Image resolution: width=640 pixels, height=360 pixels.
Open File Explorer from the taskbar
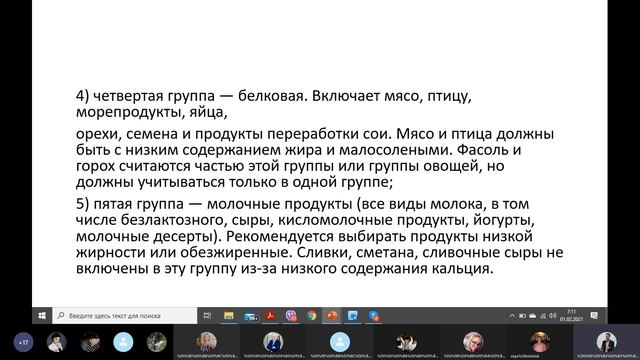tap(229, 316)
